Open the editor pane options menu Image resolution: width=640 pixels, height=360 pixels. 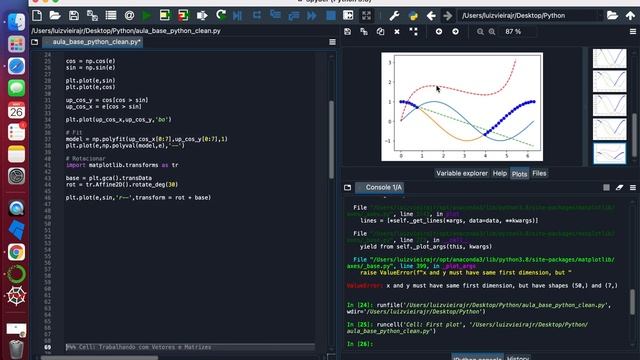(332, 42)
